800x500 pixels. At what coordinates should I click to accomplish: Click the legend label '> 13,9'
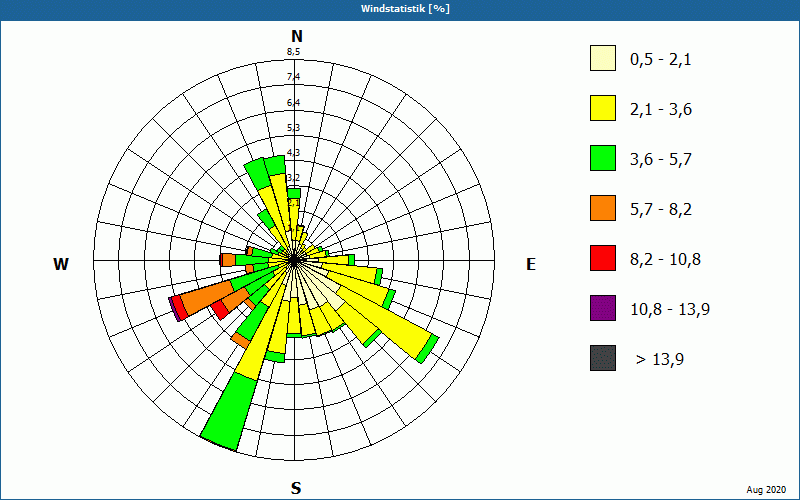point(660,360)
